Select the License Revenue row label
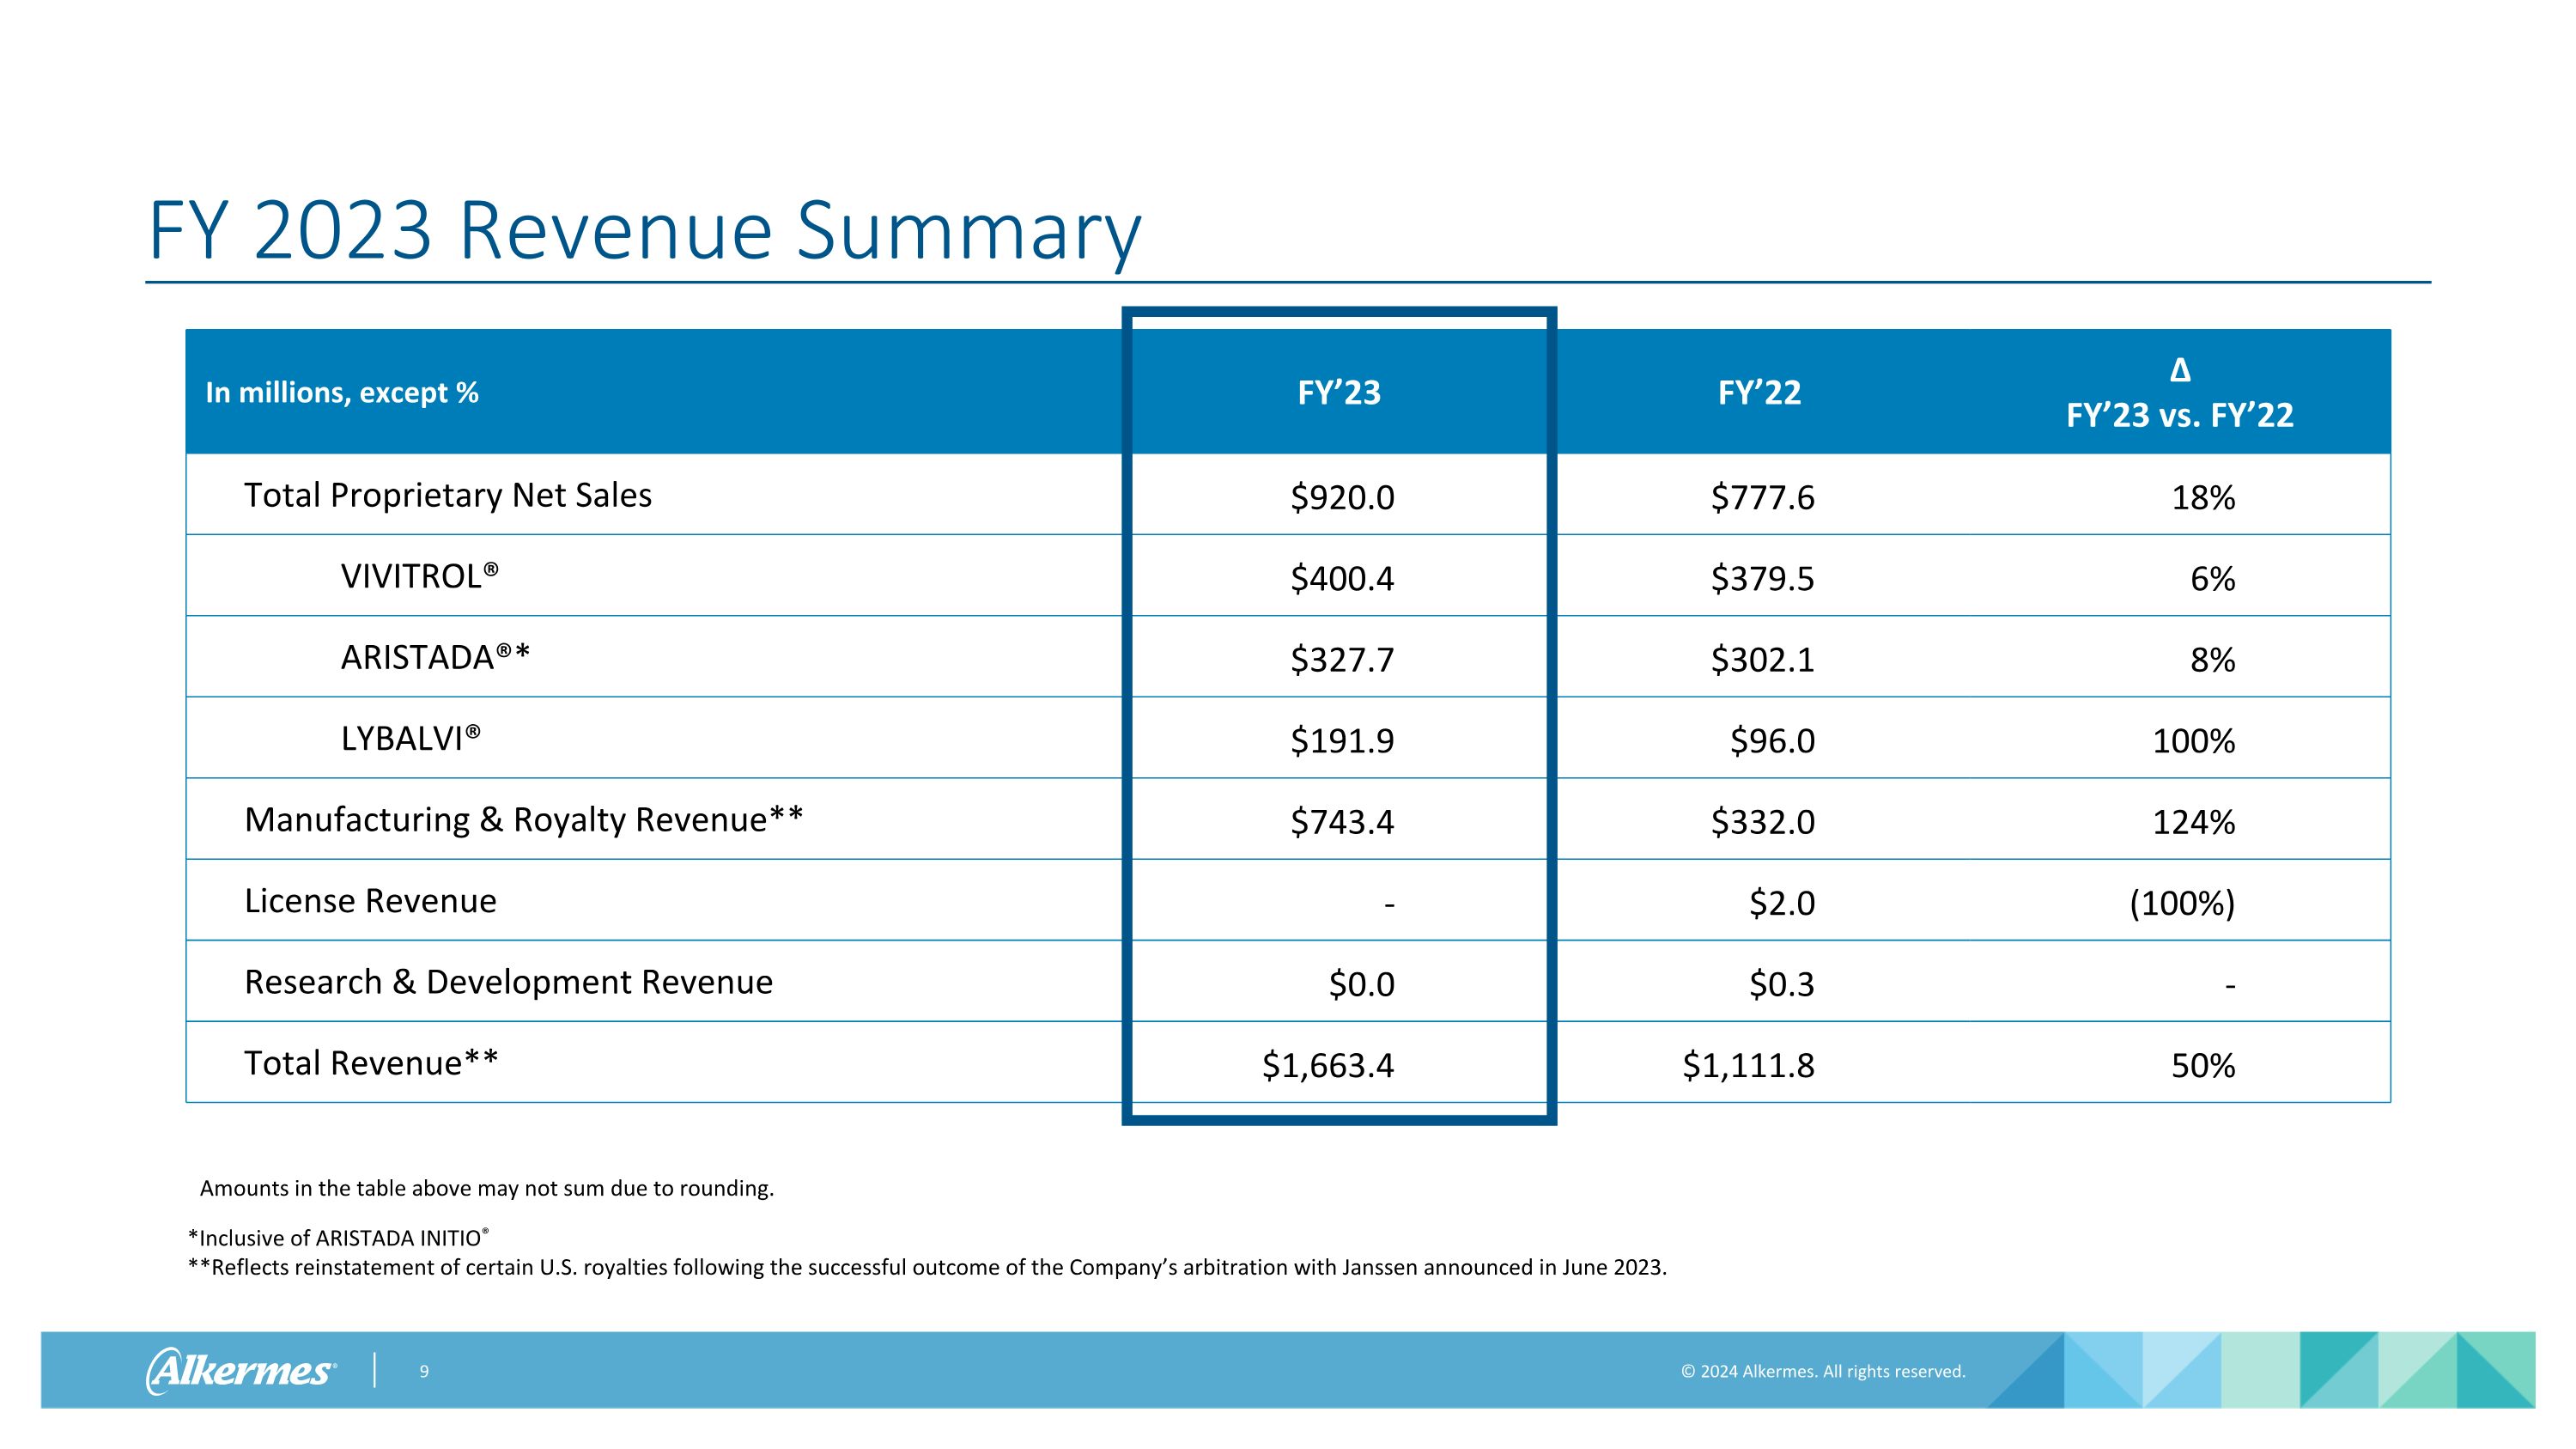This screenshot has width=2576, height=1449. [370, 901]
